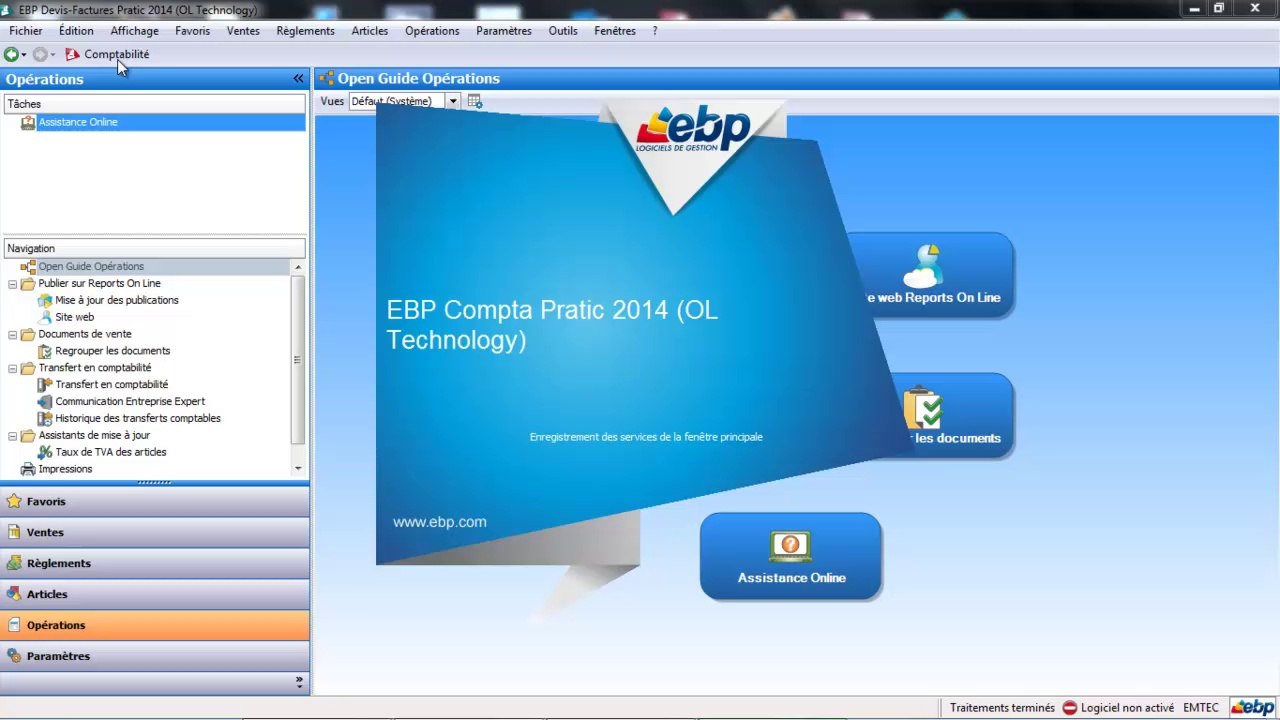Go back with the green arrow button
This screenshot has height=720, width=1280.
(11, 54)
